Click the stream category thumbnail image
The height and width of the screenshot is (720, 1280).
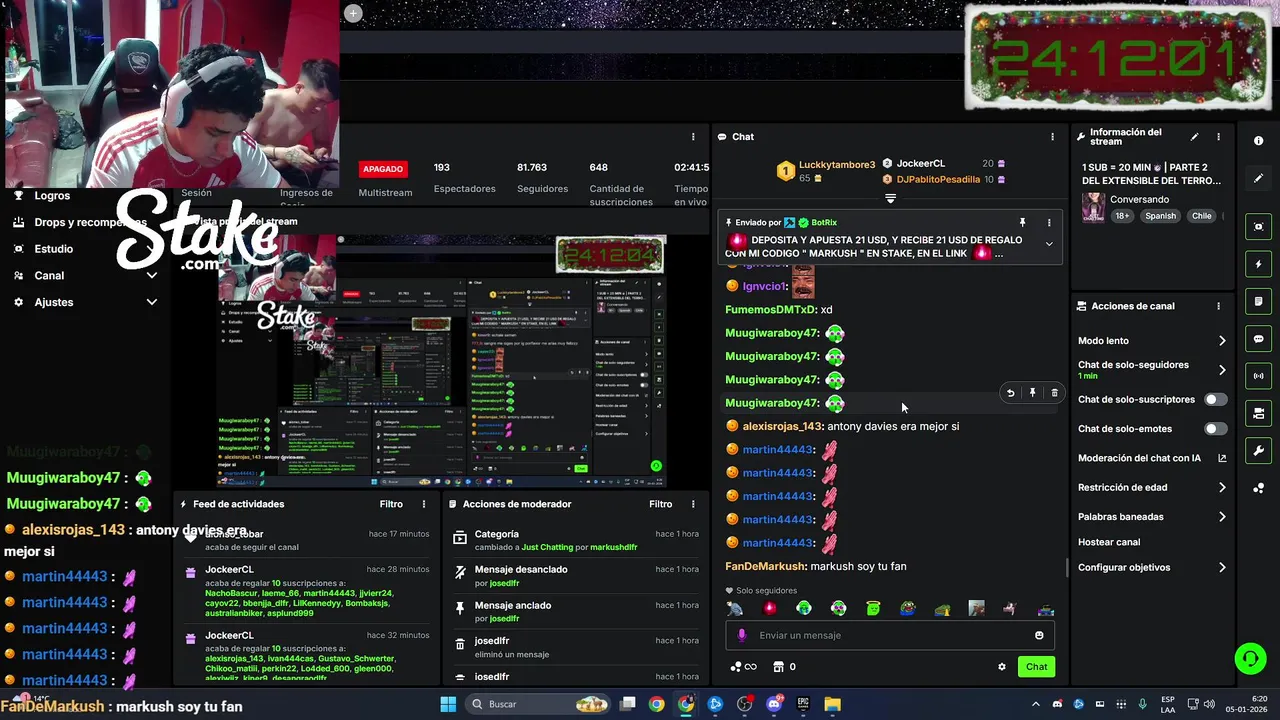(x=1093, y=208)
